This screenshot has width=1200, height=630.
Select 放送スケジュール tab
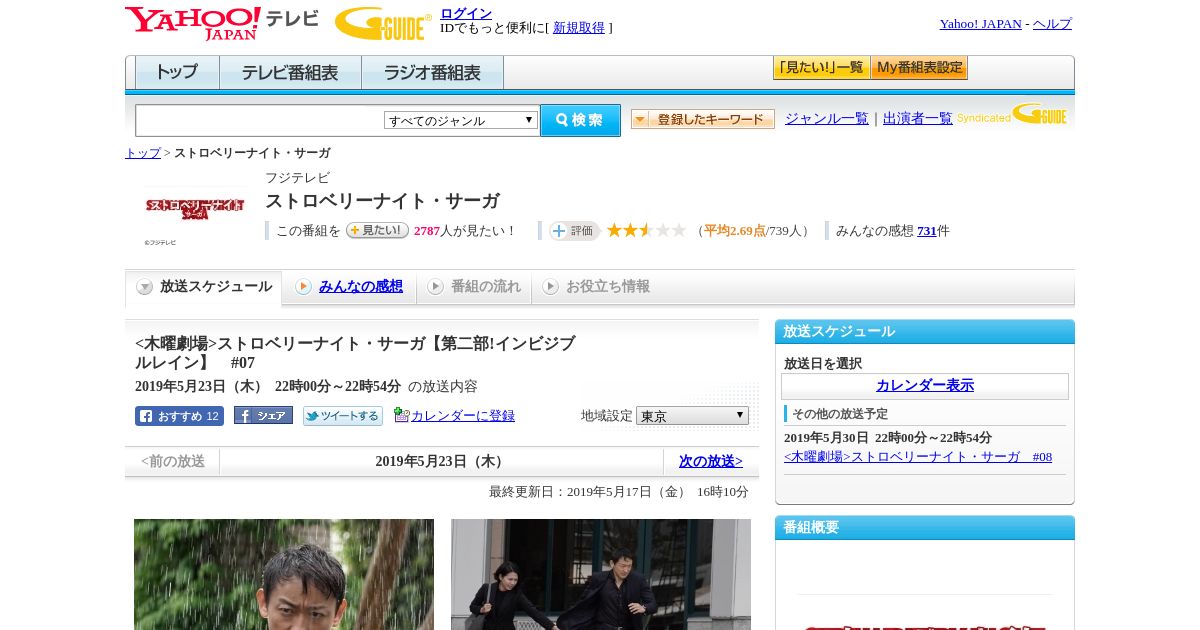[x=204, y=287]
